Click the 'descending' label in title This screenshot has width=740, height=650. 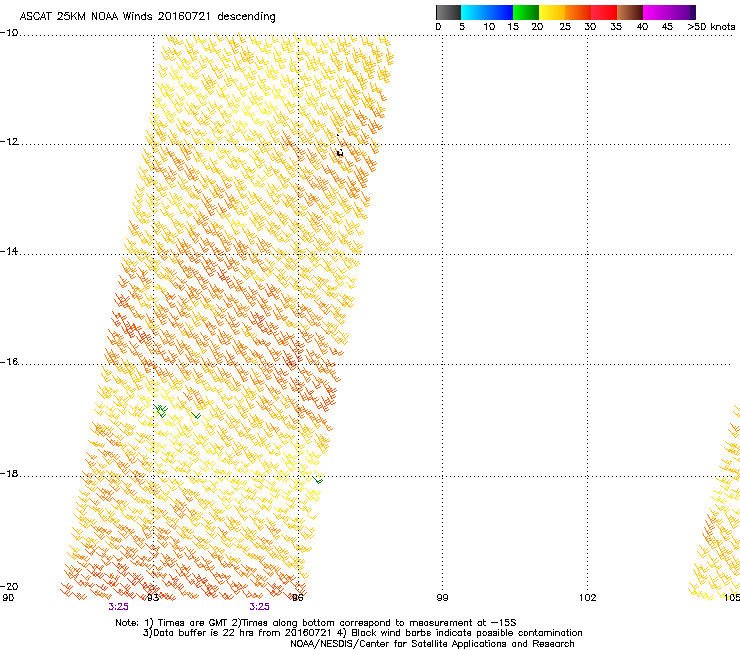tap(246, 17)
